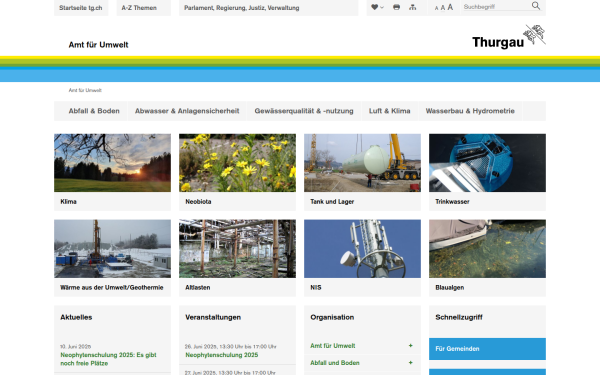Click the Amt für Umwelt heading
Image resolution: width=600 pixels, height=375 pixels.
pyautogui.click(x=98, y=45)
